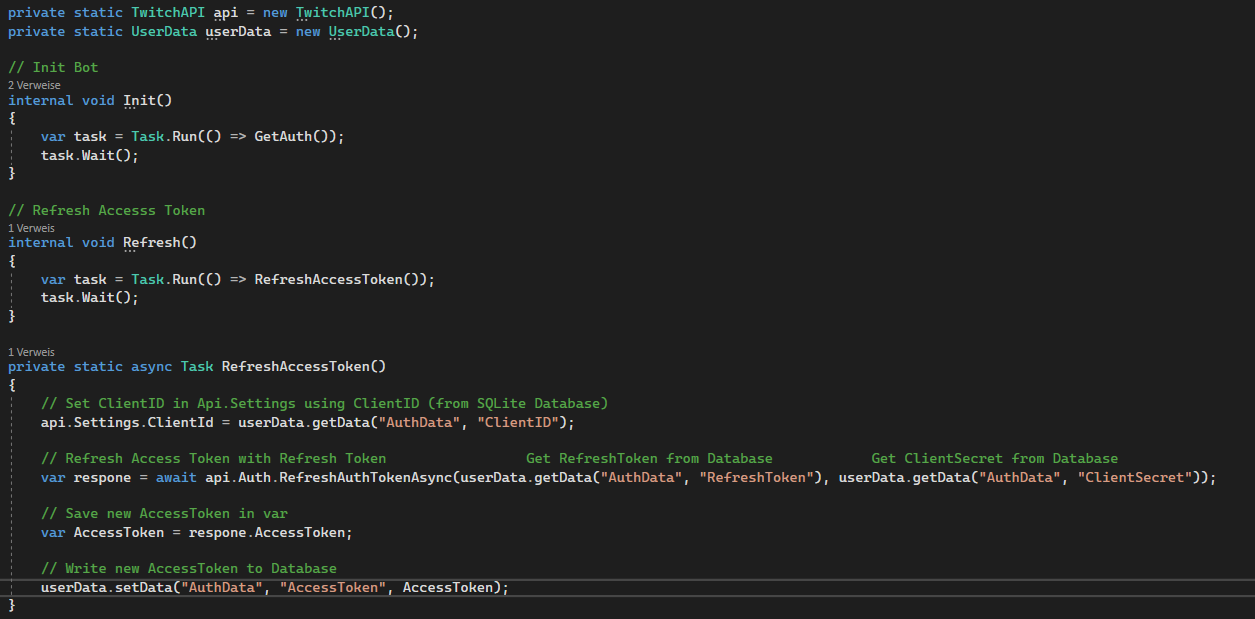
Task: Place cursor in the Init method name
Action: [x=139, y=100]
